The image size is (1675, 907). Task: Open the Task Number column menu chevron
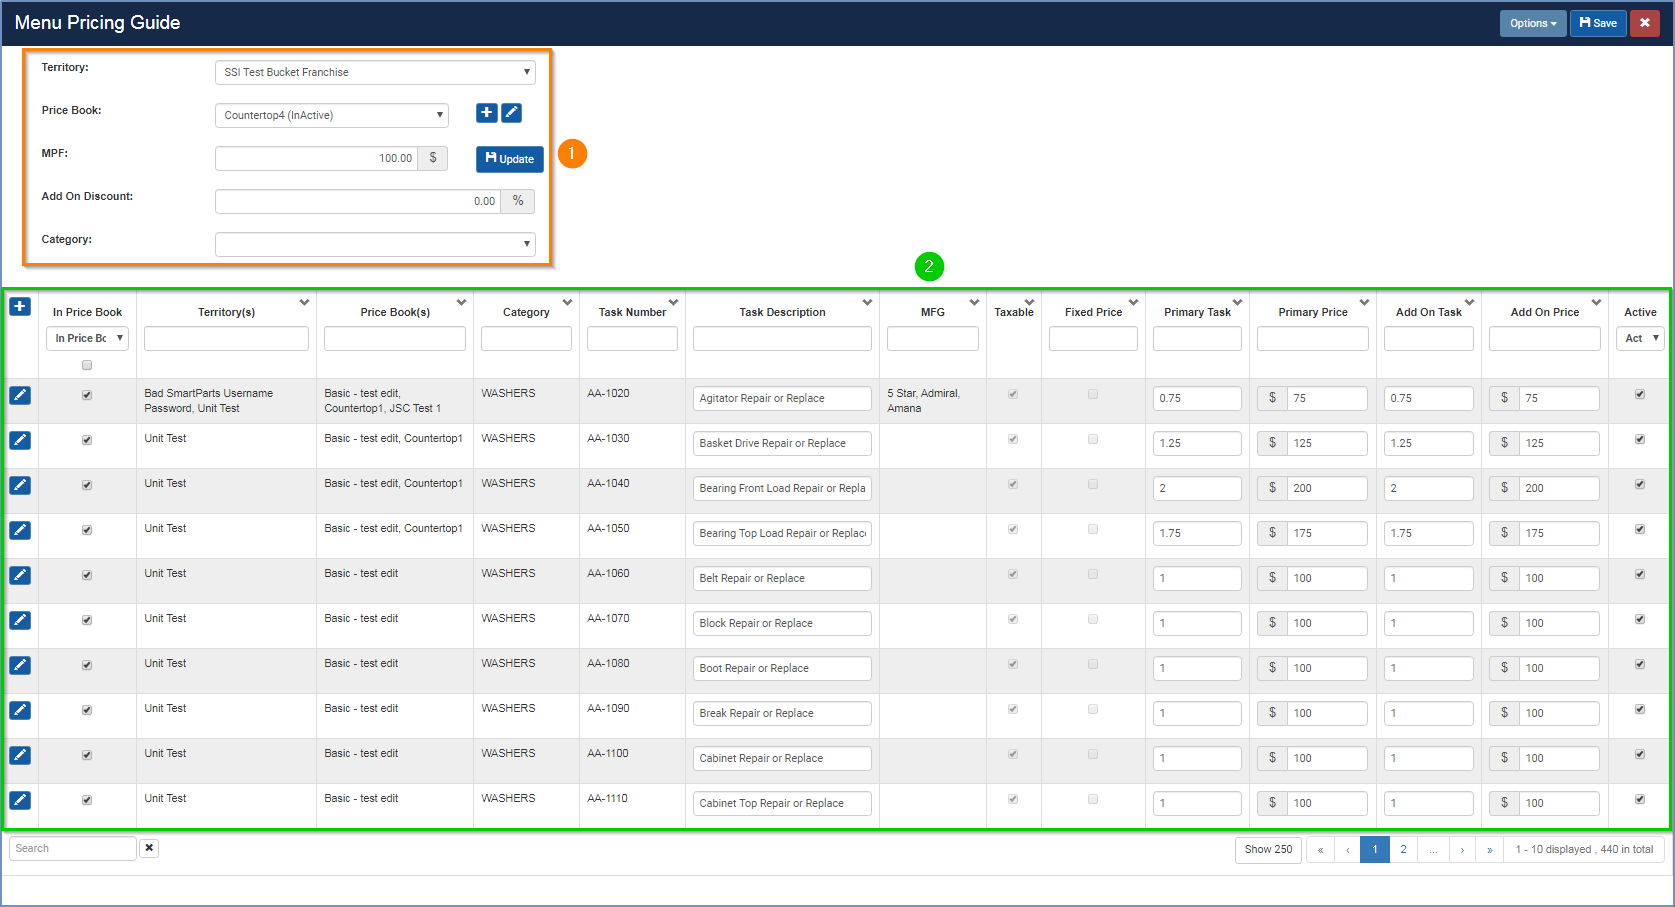pos(673,302)
